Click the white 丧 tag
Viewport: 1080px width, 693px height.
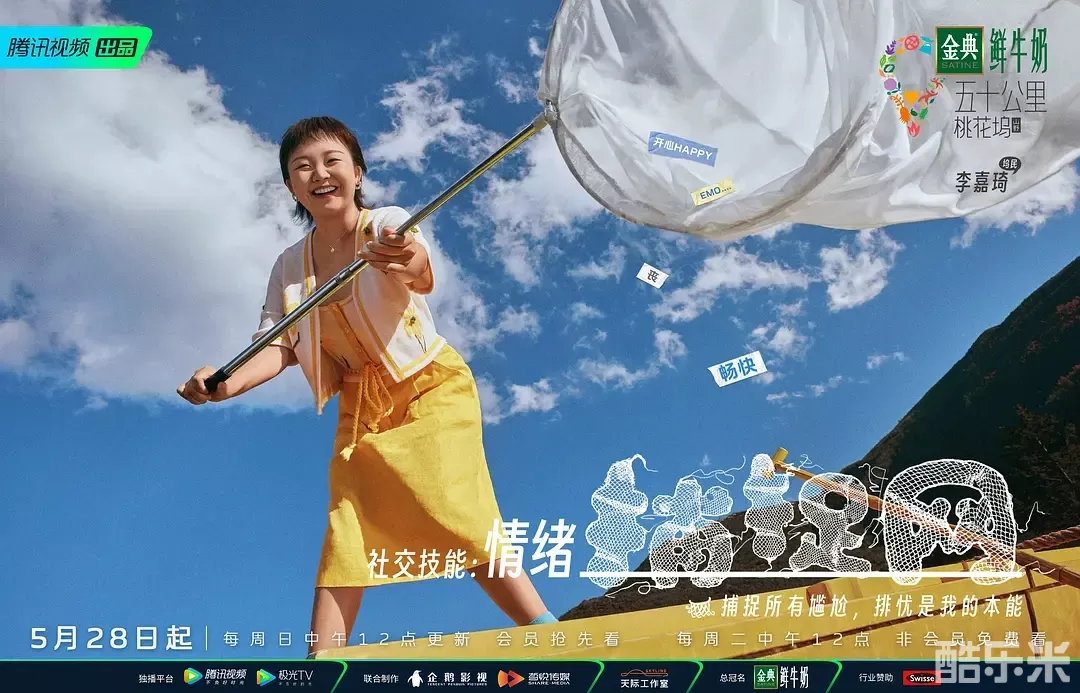pos(652,276)
